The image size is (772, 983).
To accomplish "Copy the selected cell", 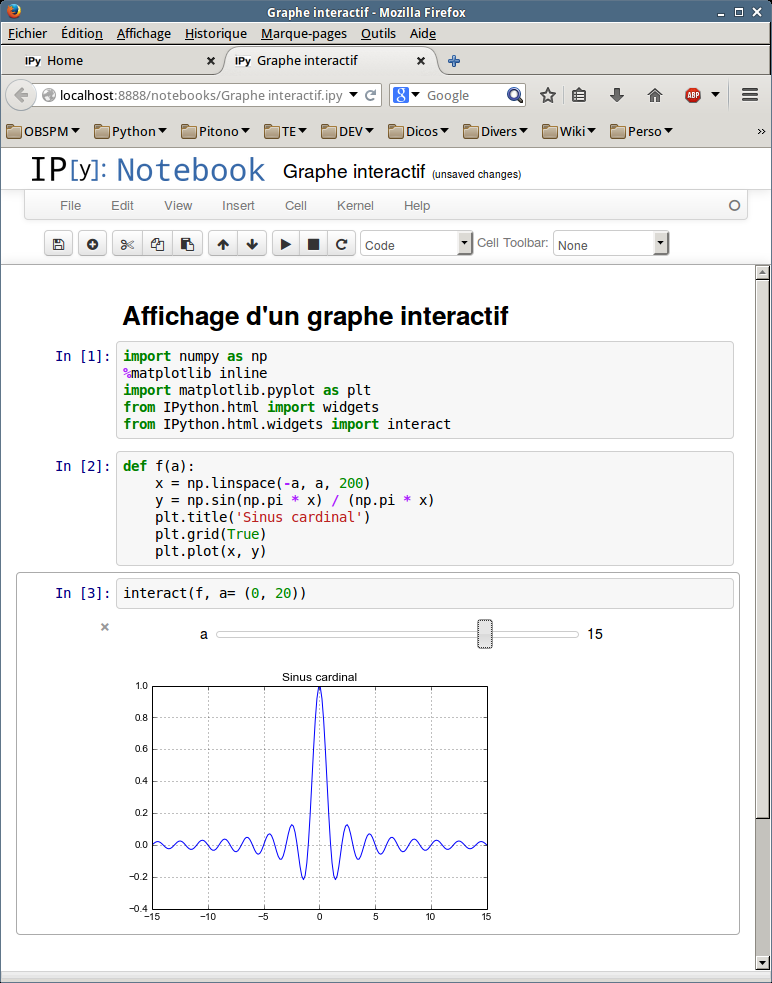I will tap(157, 244).
